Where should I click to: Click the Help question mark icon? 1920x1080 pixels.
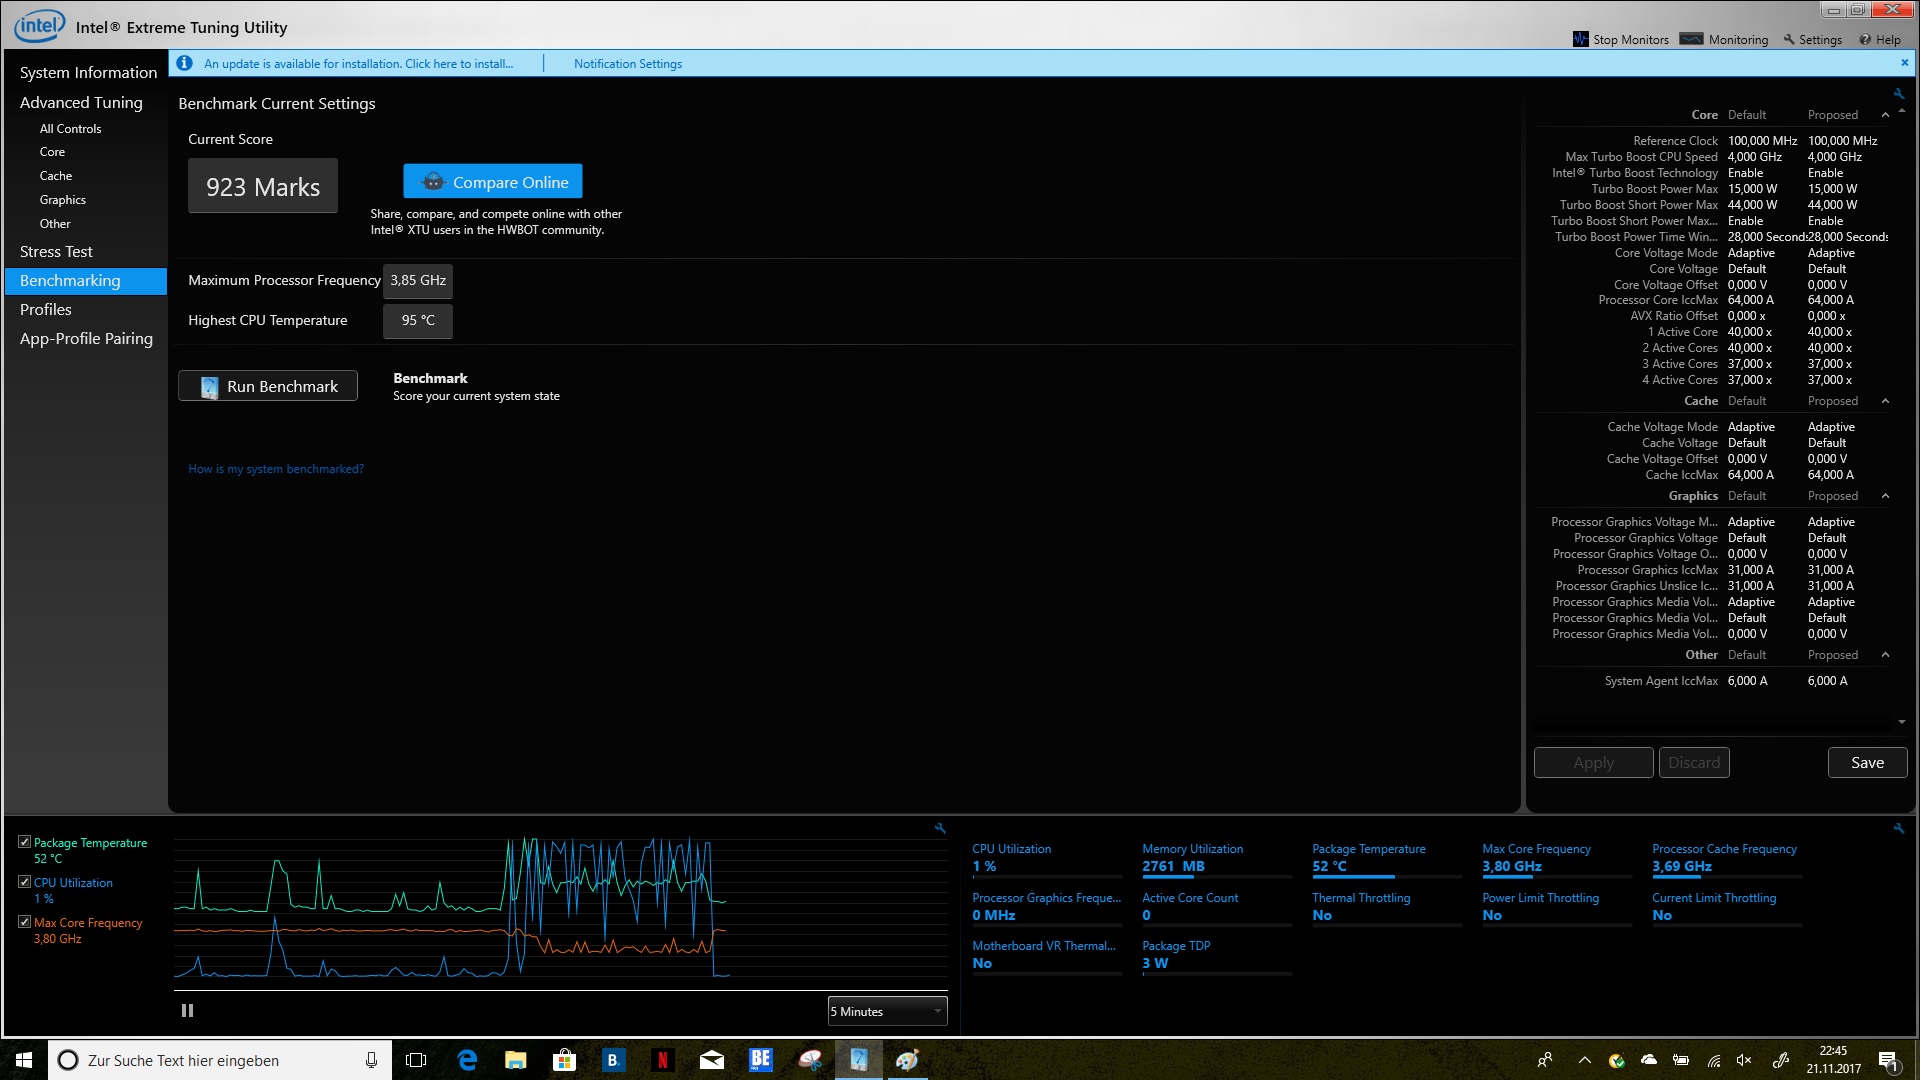1864,40
